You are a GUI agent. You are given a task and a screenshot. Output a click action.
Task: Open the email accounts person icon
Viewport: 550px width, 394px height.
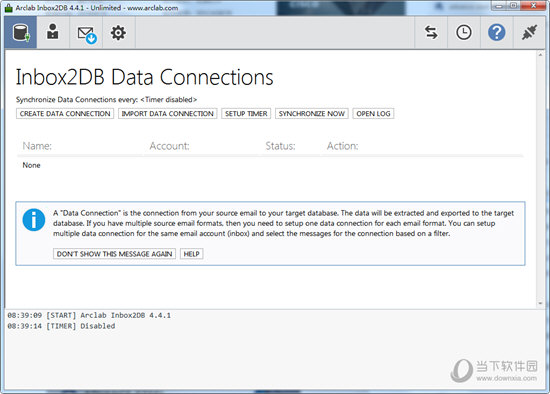[53, 32]
